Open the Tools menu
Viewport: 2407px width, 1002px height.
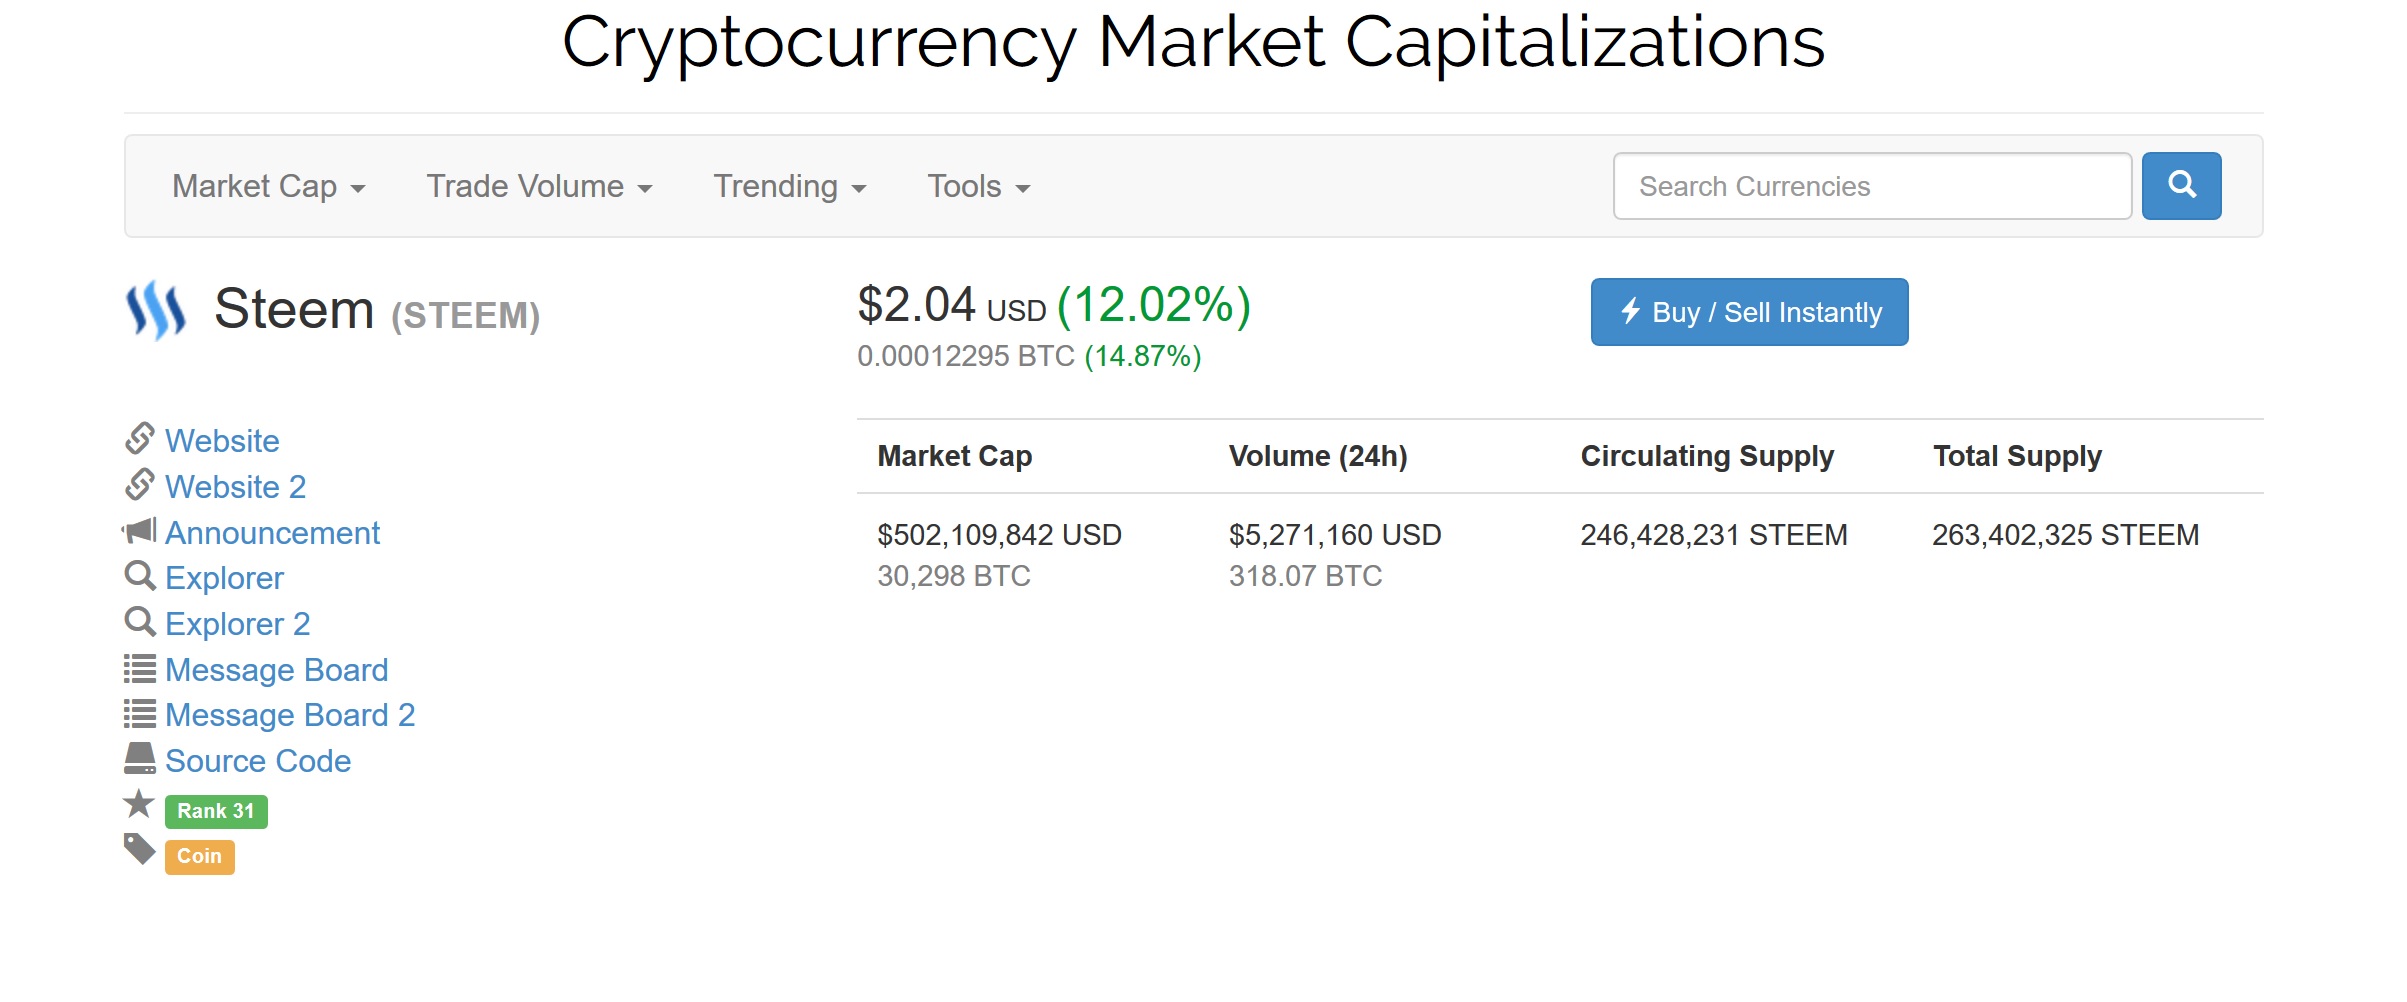tap(978, 187)
